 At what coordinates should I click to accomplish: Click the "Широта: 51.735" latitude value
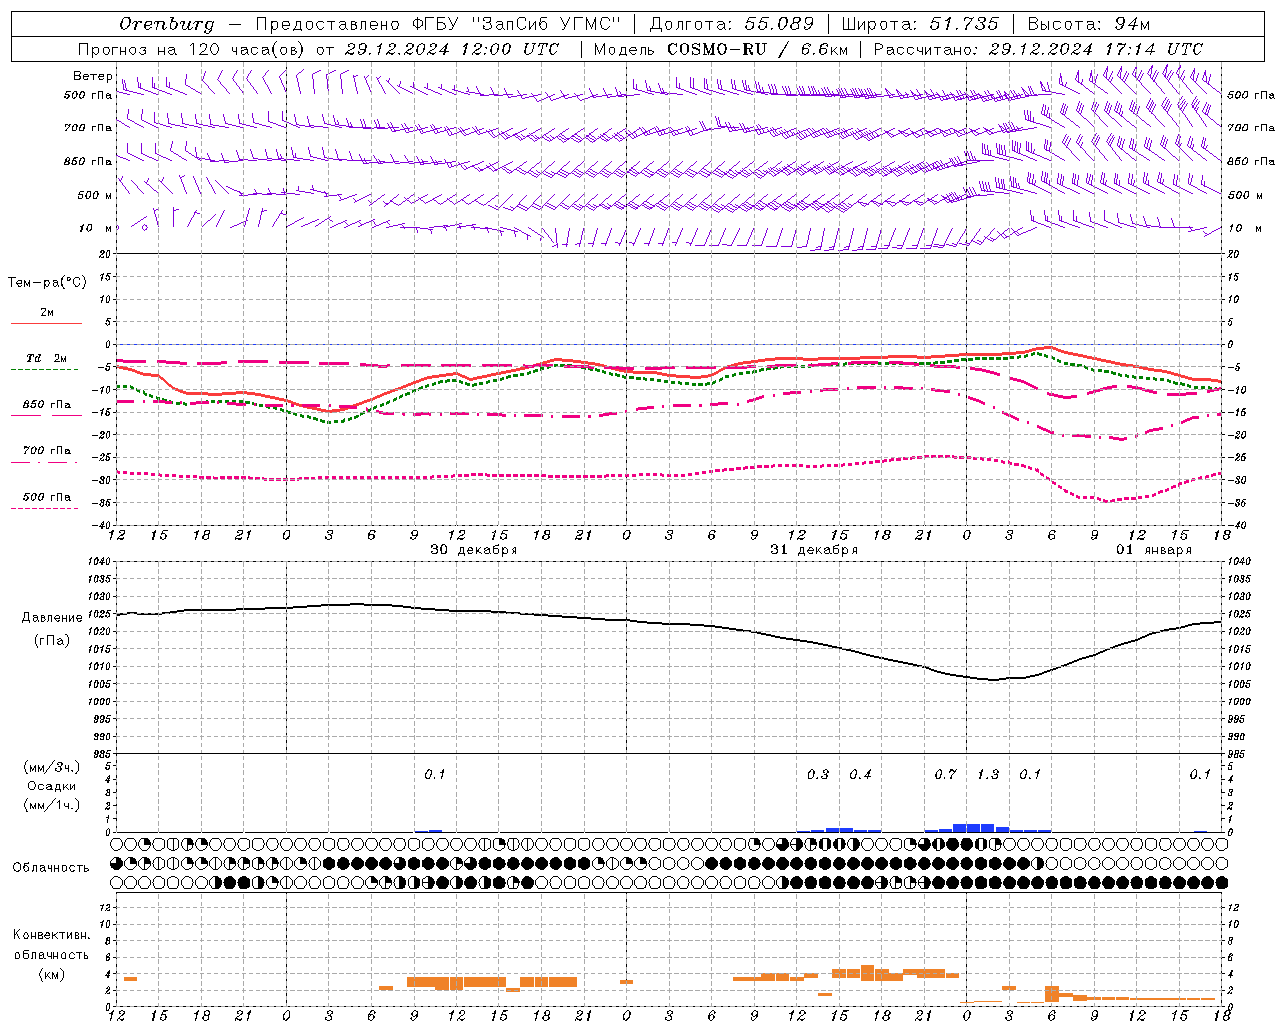[920, 24]
